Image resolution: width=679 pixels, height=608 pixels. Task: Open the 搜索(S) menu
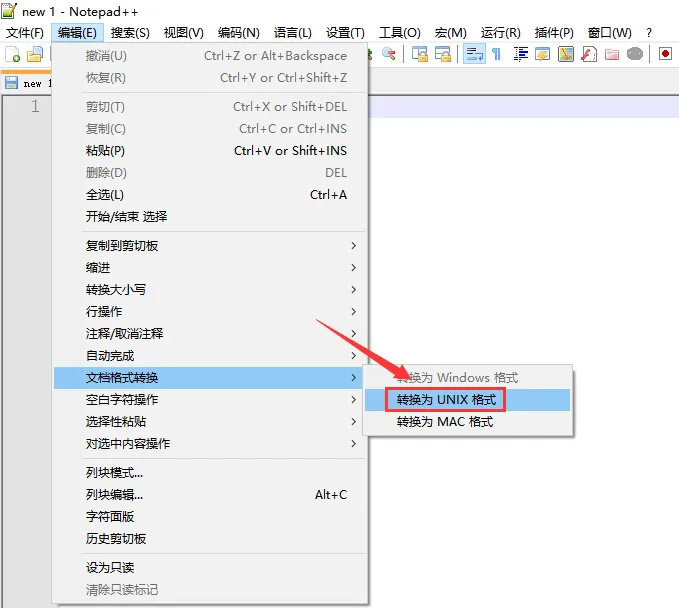pyautogui.click(x=130, y=33)
